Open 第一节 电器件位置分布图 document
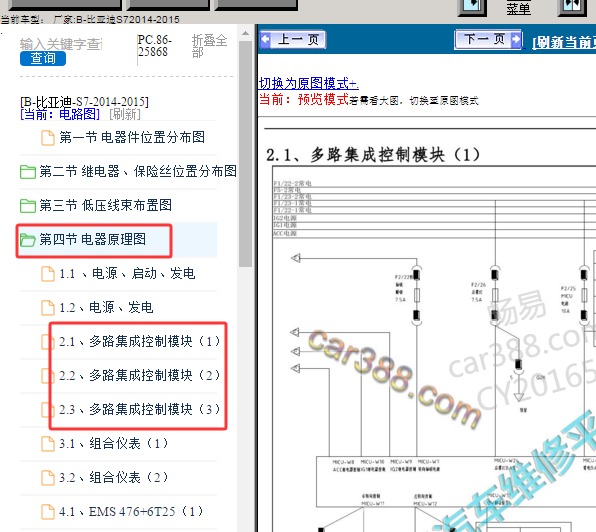Viewport: 596px width, 532px height. point(132,137)
